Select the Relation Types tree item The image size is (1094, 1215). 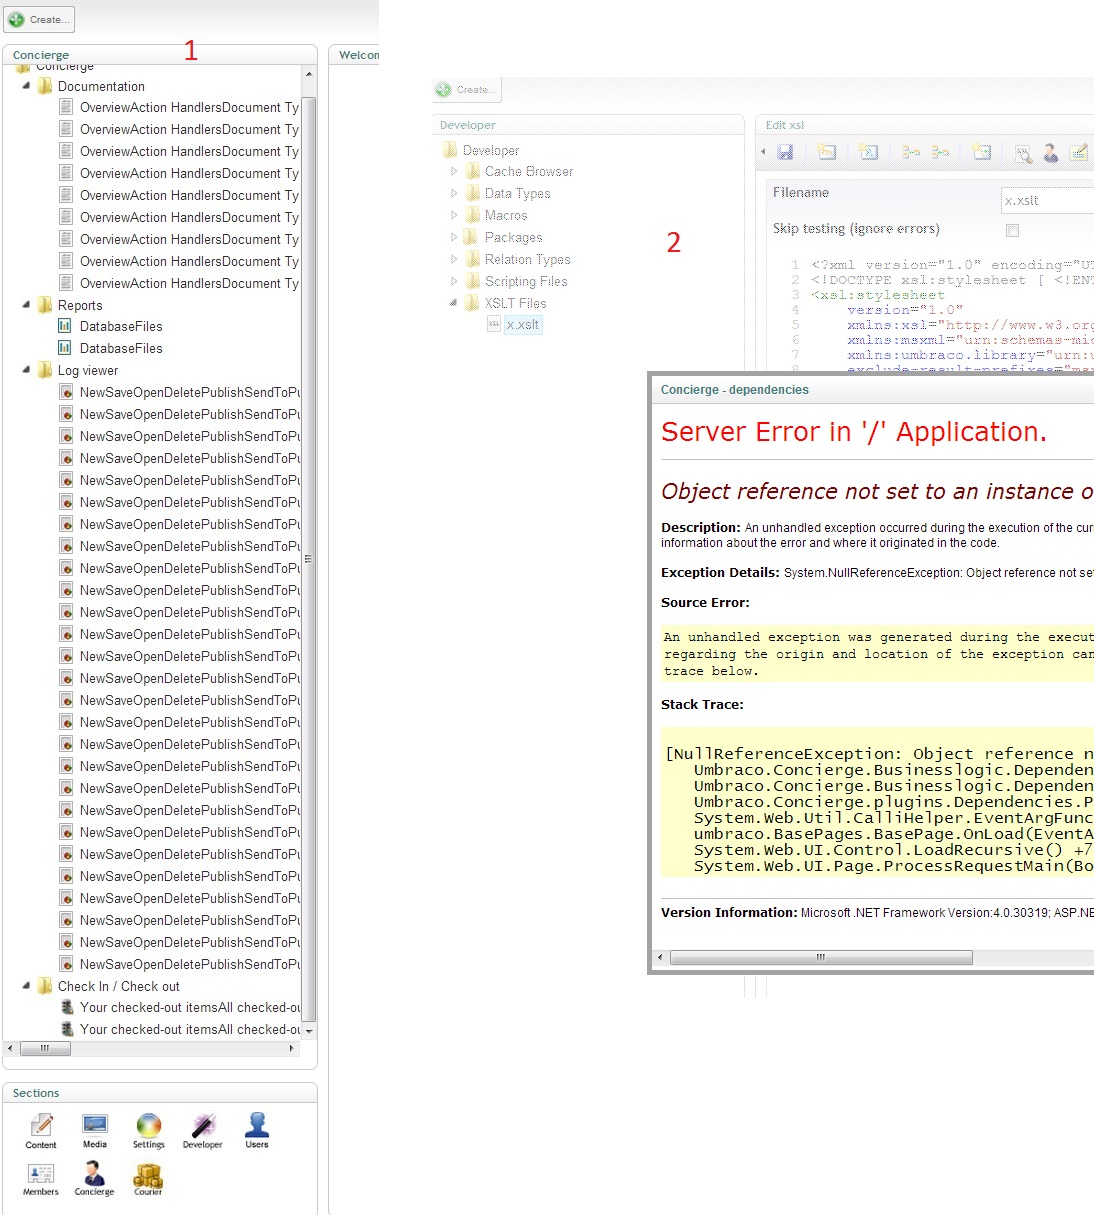(x=528, y=259)
